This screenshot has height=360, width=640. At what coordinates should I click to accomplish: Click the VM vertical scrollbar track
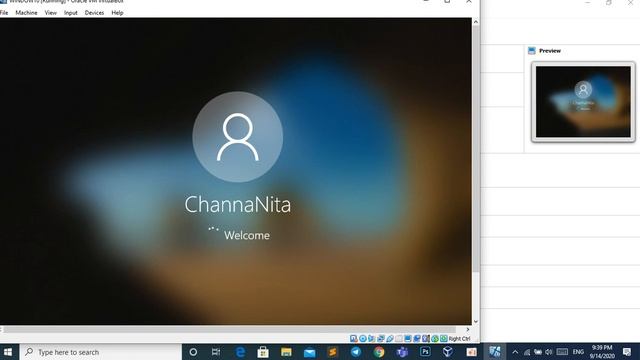[x=476, y=171]
